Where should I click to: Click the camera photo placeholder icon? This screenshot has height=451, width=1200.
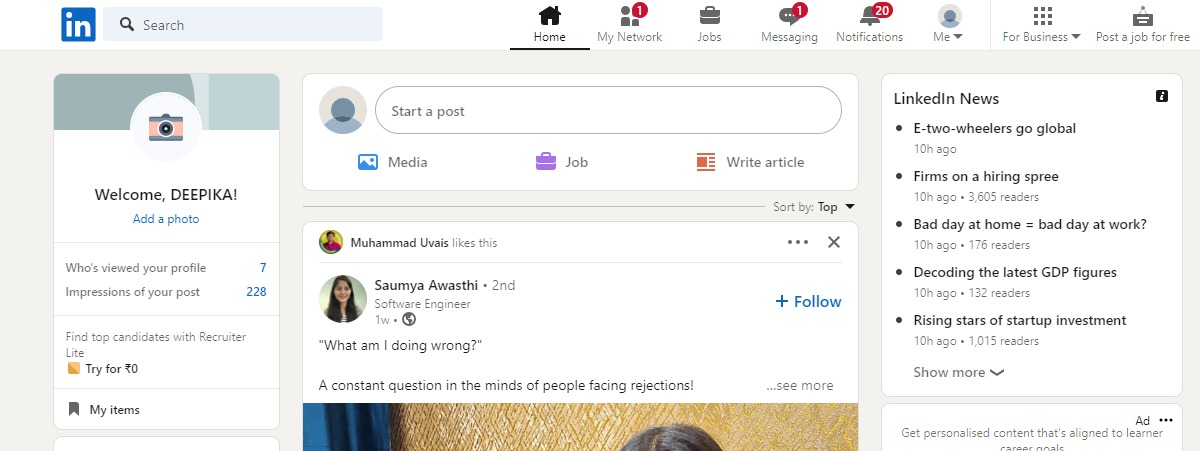[x=166, y=127]
